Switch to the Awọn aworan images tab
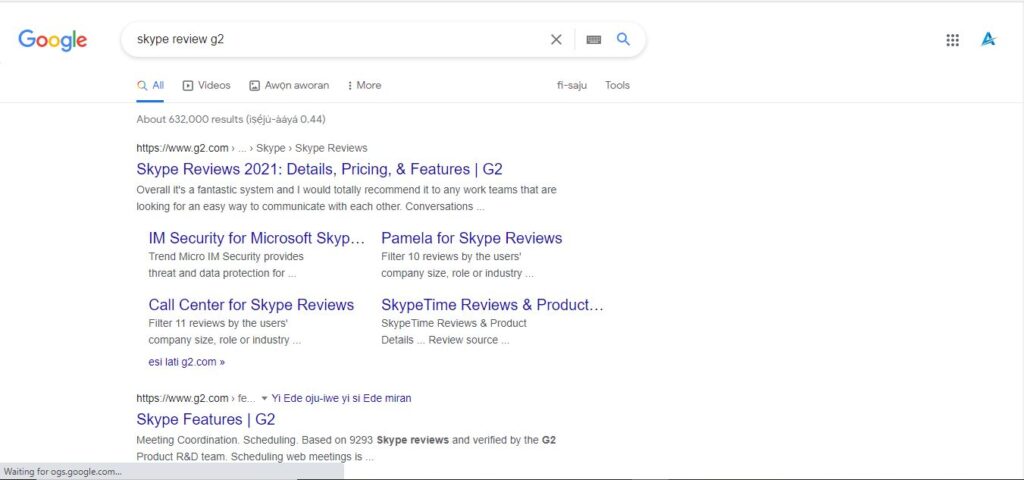 pyautogui.click(x=289, y=86)
